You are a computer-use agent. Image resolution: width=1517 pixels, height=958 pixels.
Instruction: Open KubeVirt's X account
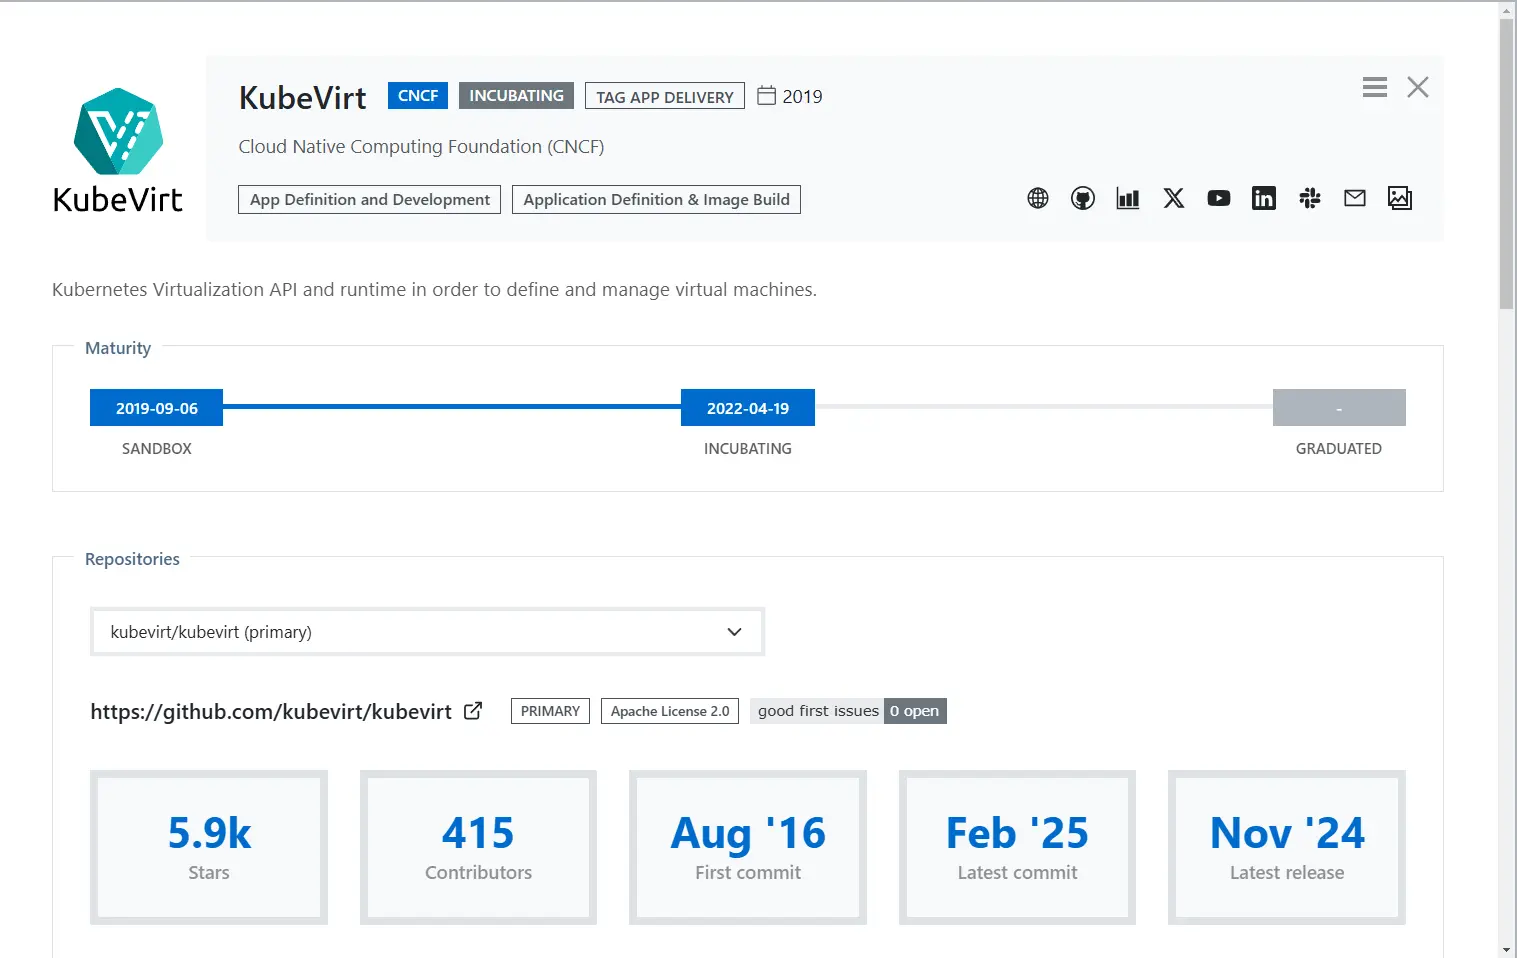pyautogui.click(x=1173, y=198)
